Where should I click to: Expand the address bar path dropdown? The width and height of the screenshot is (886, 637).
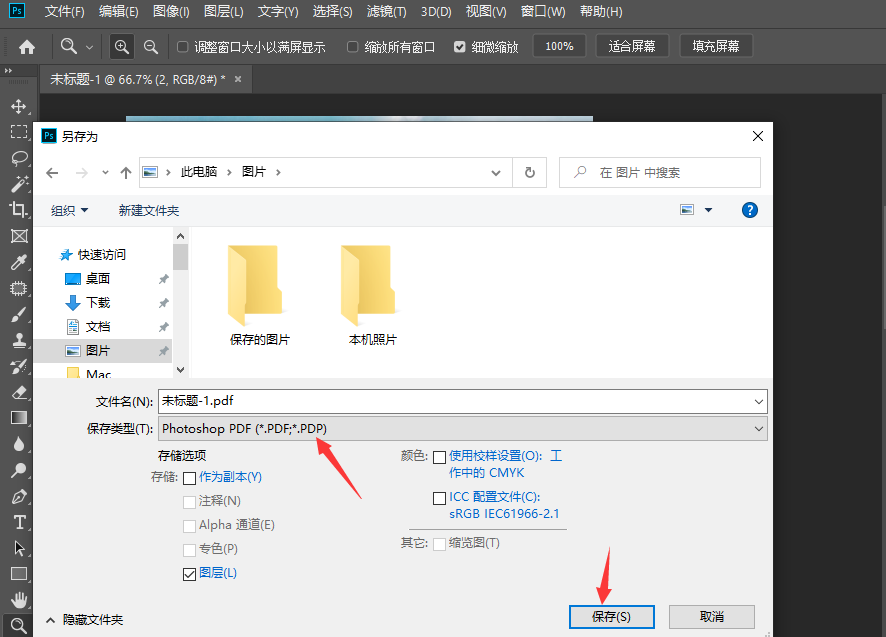496,173
